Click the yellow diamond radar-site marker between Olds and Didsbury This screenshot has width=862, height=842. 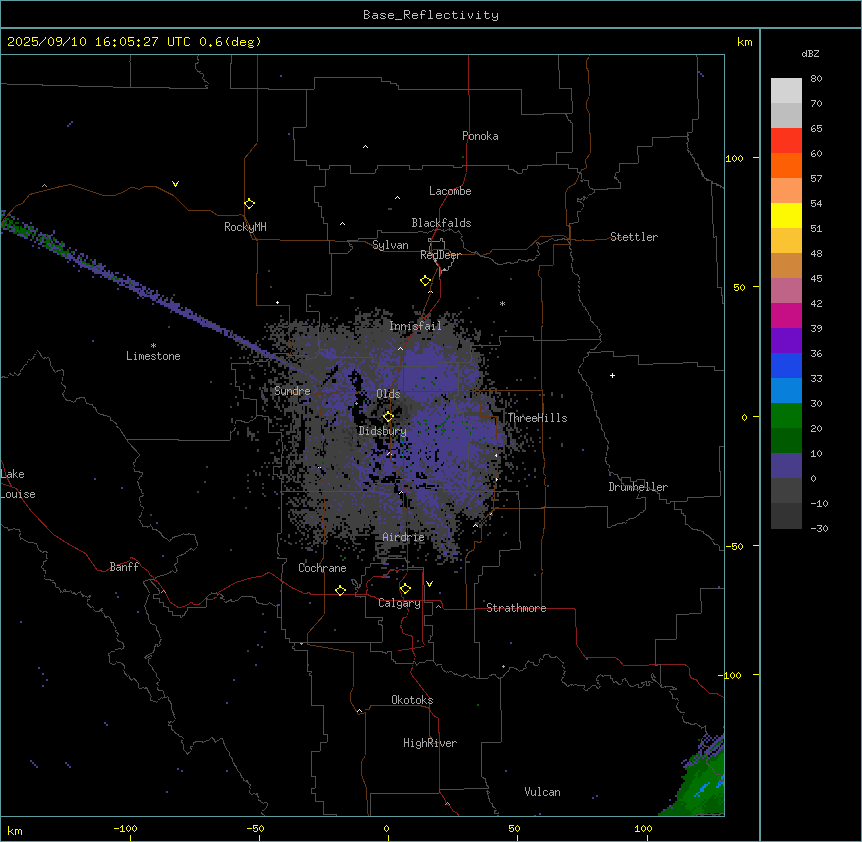tap(388, 417)
